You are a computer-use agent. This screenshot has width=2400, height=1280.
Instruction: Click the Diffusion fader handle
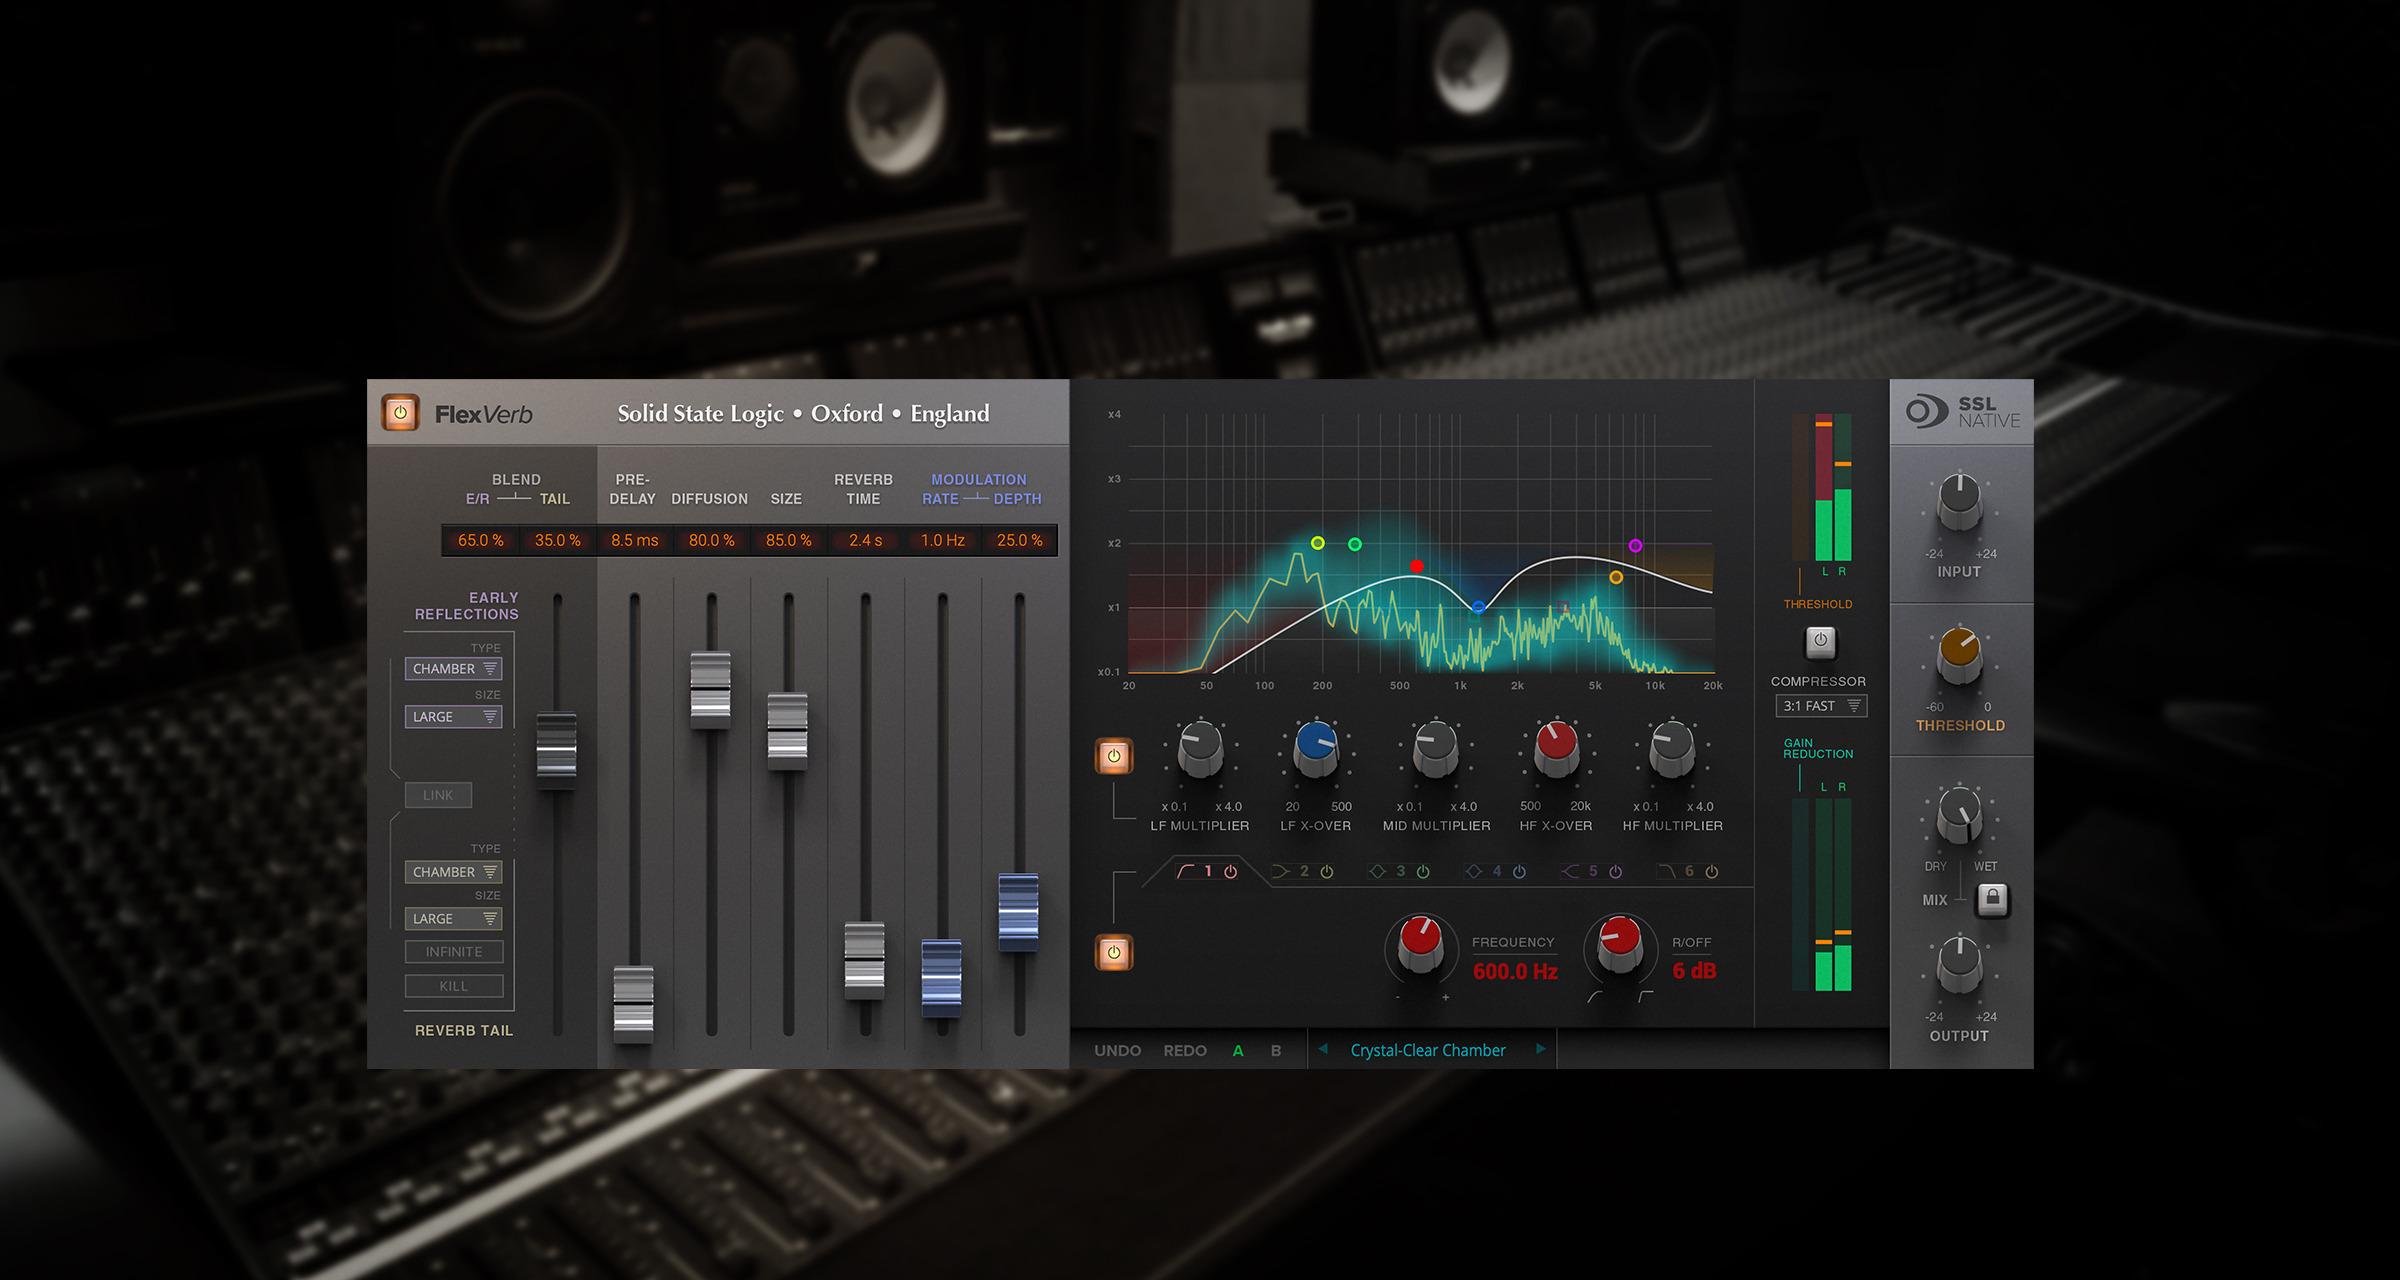(710, 690)
